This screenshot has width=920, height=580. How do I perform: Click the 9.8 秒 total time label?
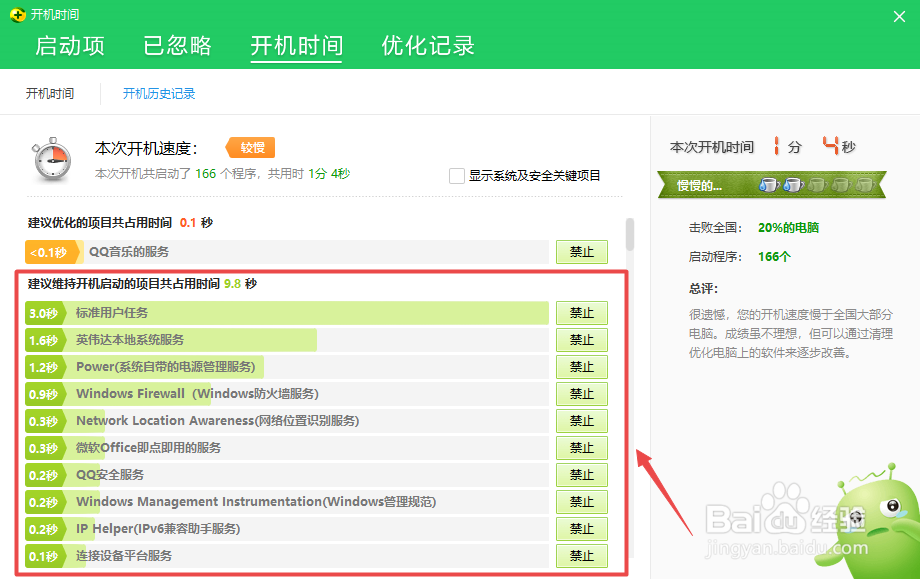[241, 284]
